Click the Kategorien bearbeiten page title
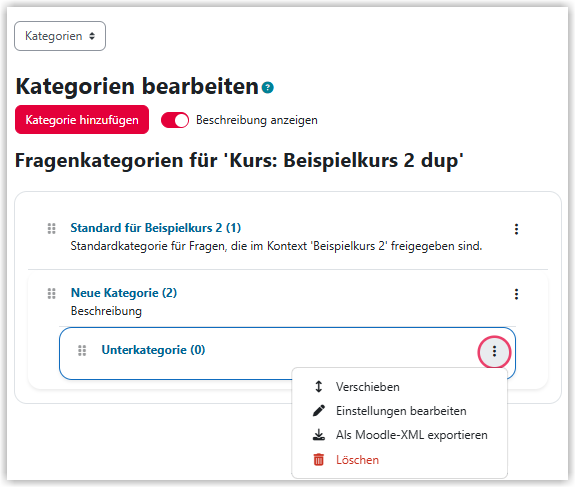576x488 pixels. 137,86
